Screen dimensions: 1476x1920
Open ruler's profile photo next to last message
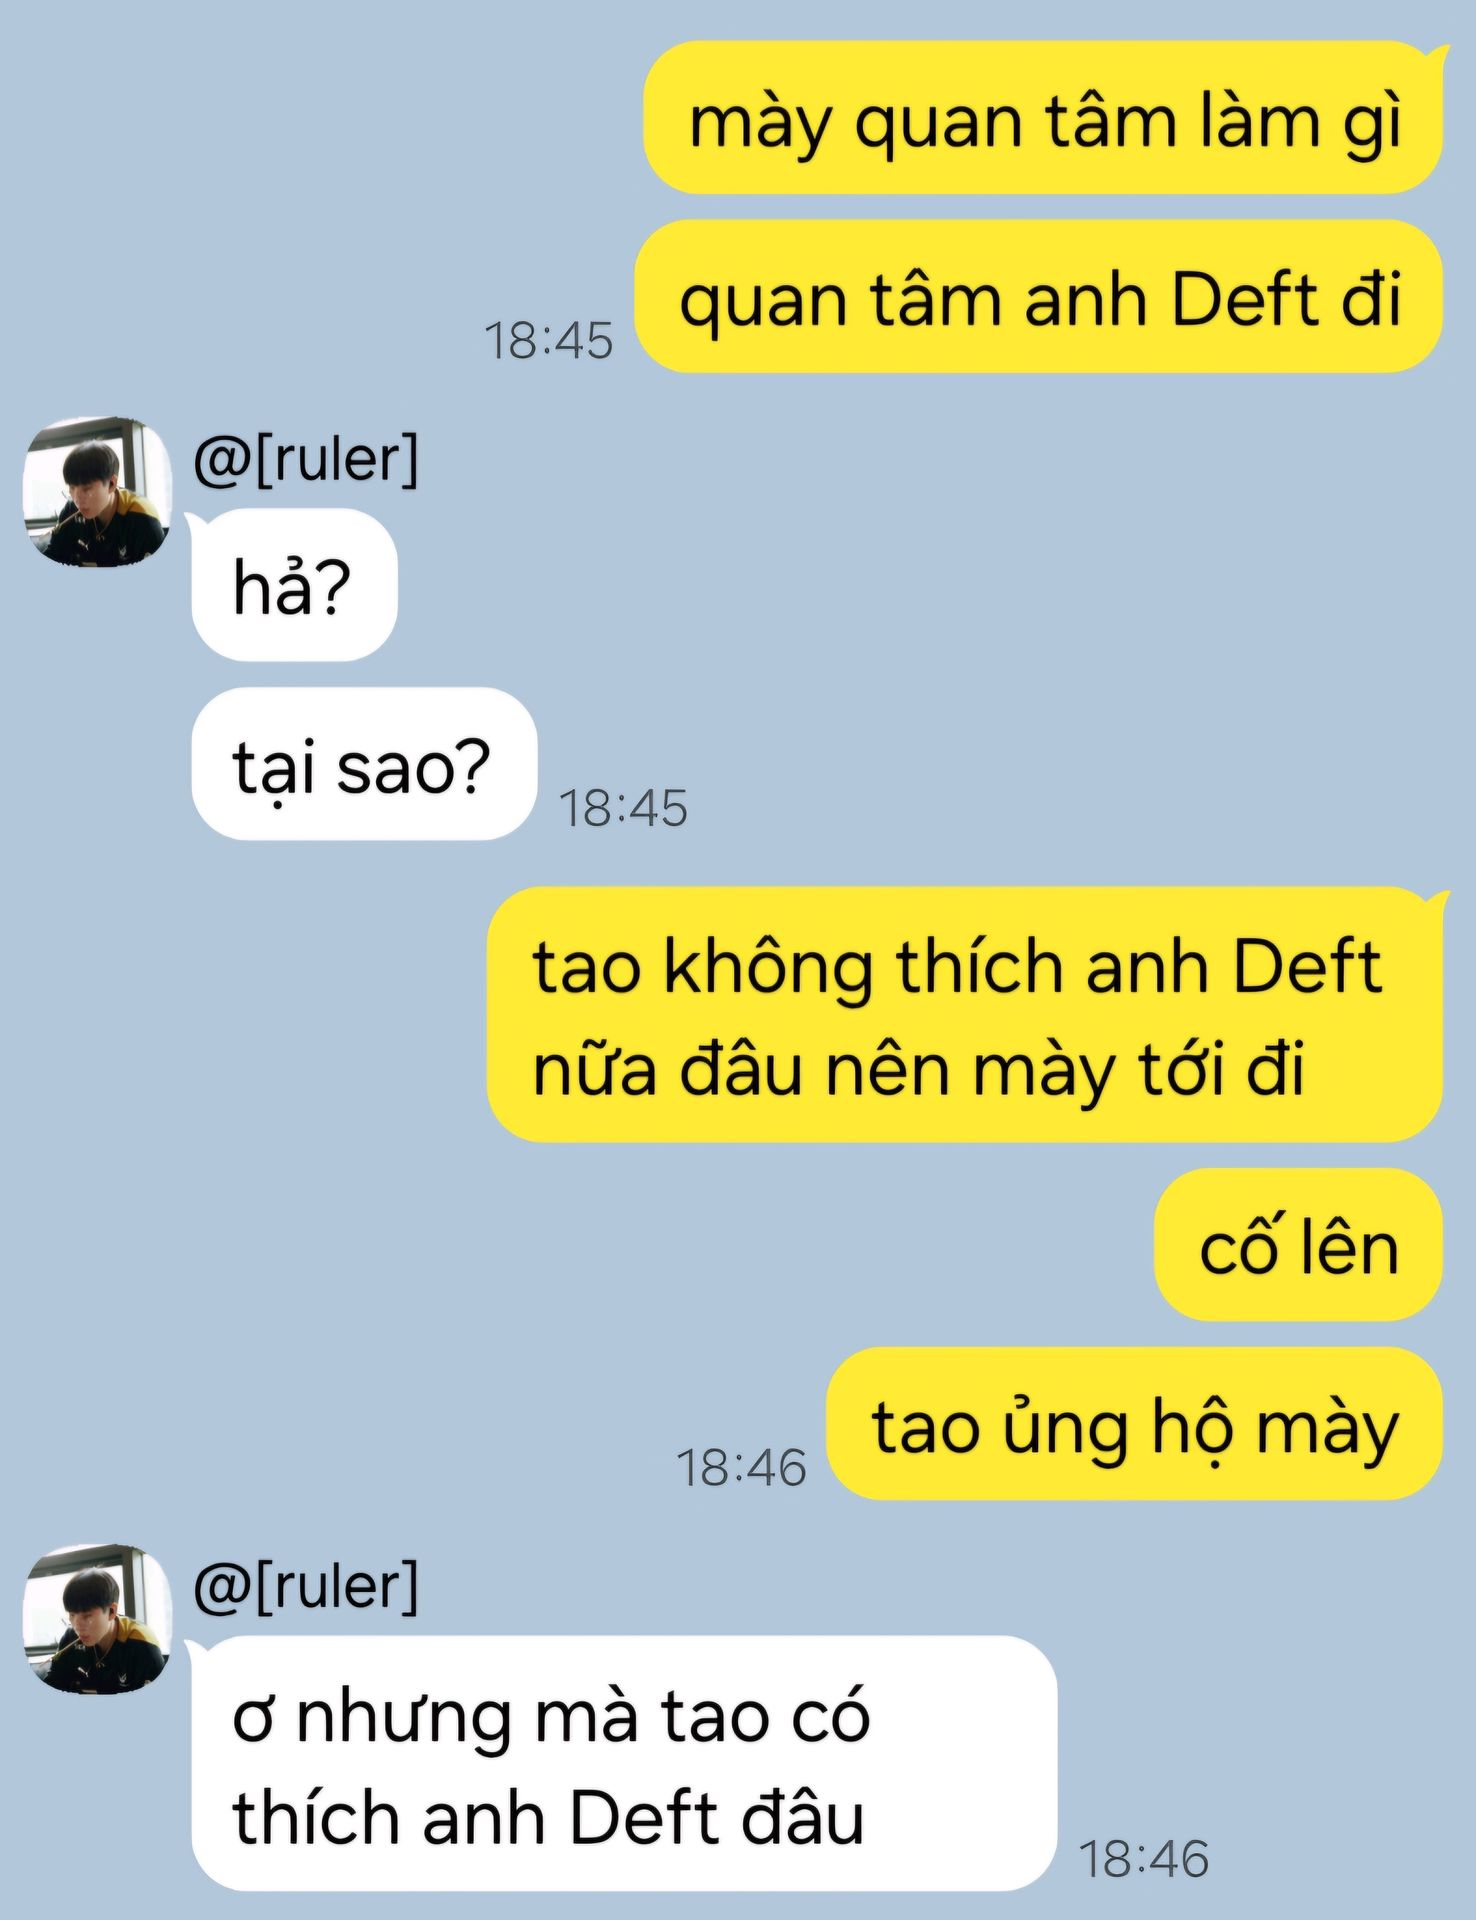click(x=97, y=1619)
